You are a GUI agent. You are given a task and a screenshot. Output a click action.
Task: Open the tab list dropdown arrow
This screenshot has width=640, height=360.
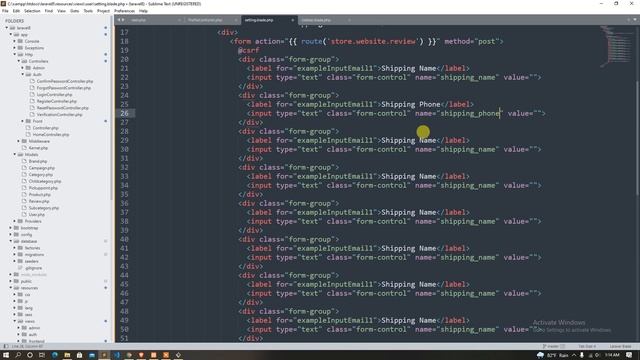point(635,20)
